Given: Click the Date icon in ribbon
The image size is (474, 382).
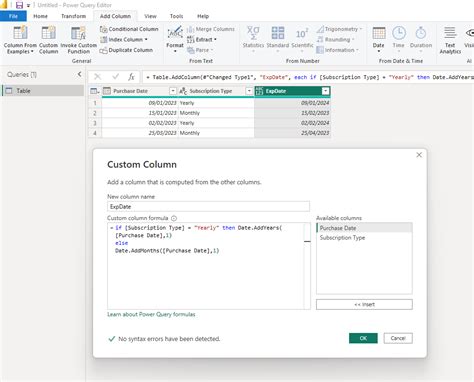Looking at the screenshot, I should tap(379, 33).
